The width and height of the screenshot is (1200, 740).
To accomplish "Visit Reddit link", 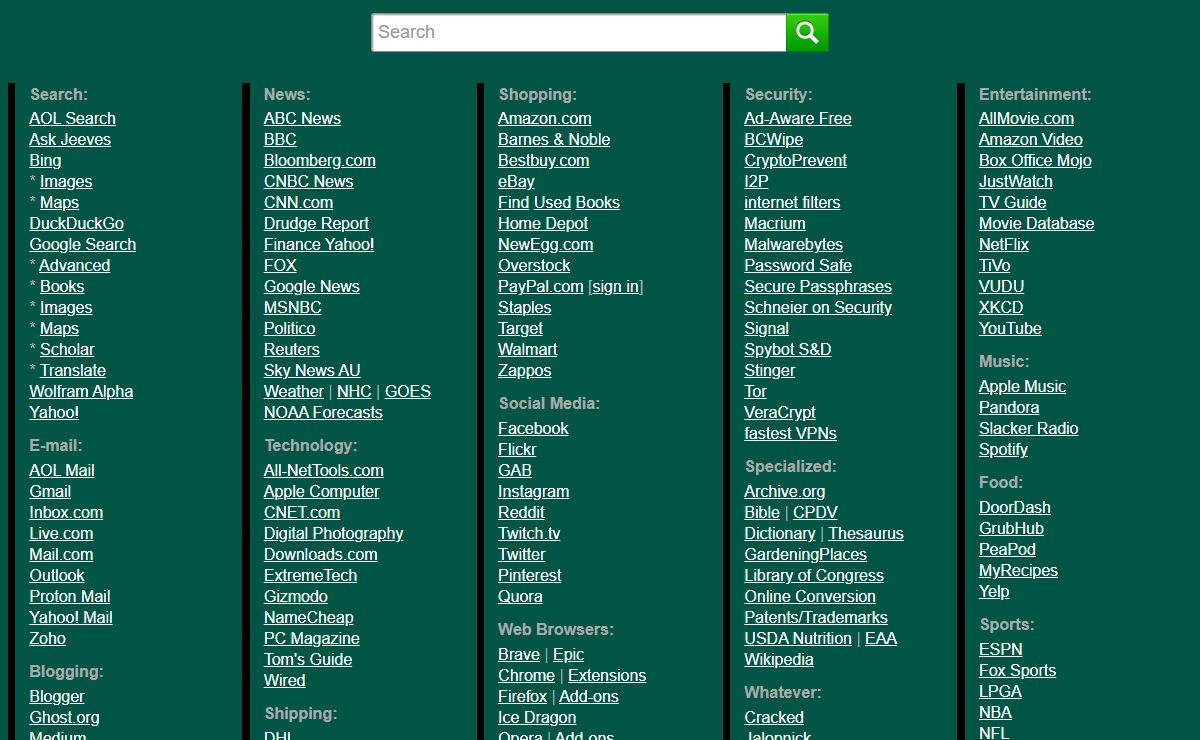I will point(521,512).
